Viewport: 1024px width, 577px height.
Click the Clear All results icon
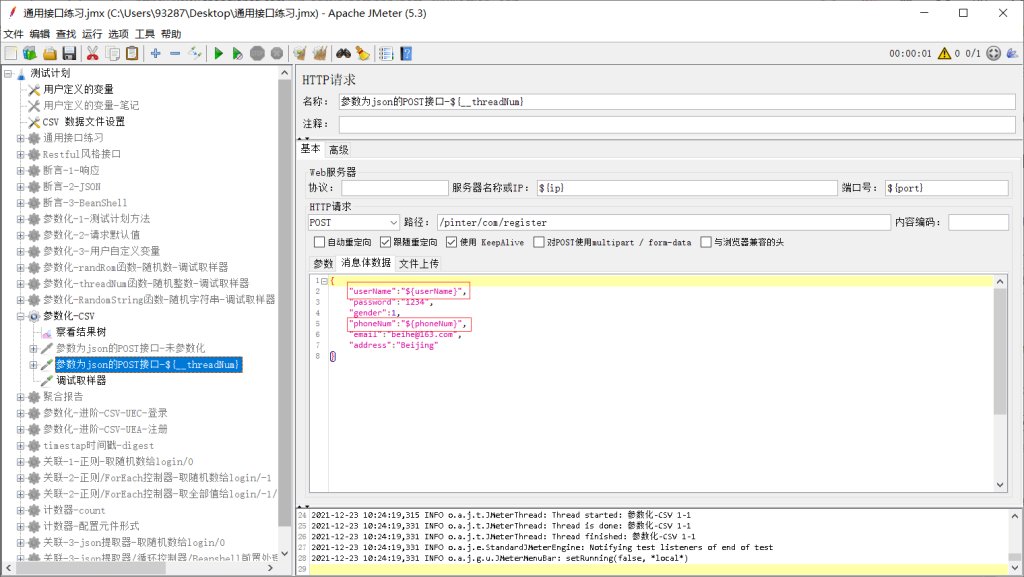[x=319, y=54]
